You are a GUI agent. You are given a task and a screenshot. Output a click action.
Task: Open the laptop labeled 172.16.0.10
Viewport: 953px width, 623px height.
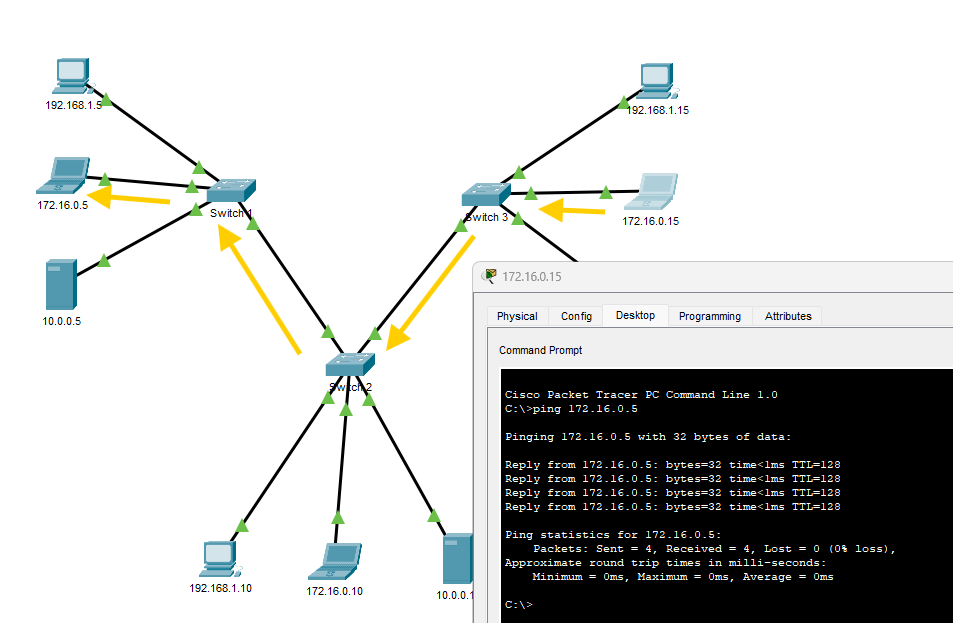[334, 561]
